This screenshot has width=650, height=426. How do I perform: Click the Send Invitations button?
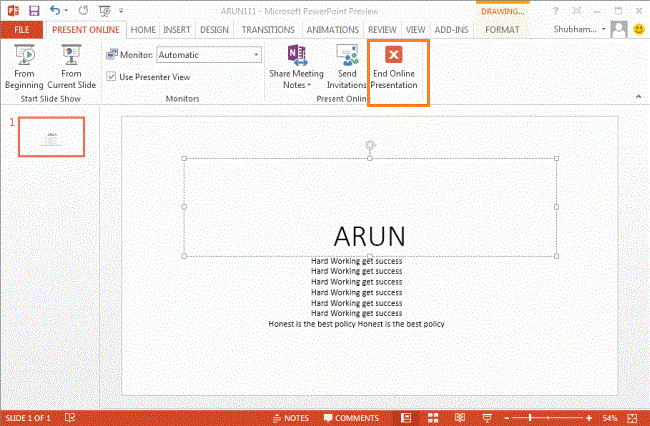[347, 67]
